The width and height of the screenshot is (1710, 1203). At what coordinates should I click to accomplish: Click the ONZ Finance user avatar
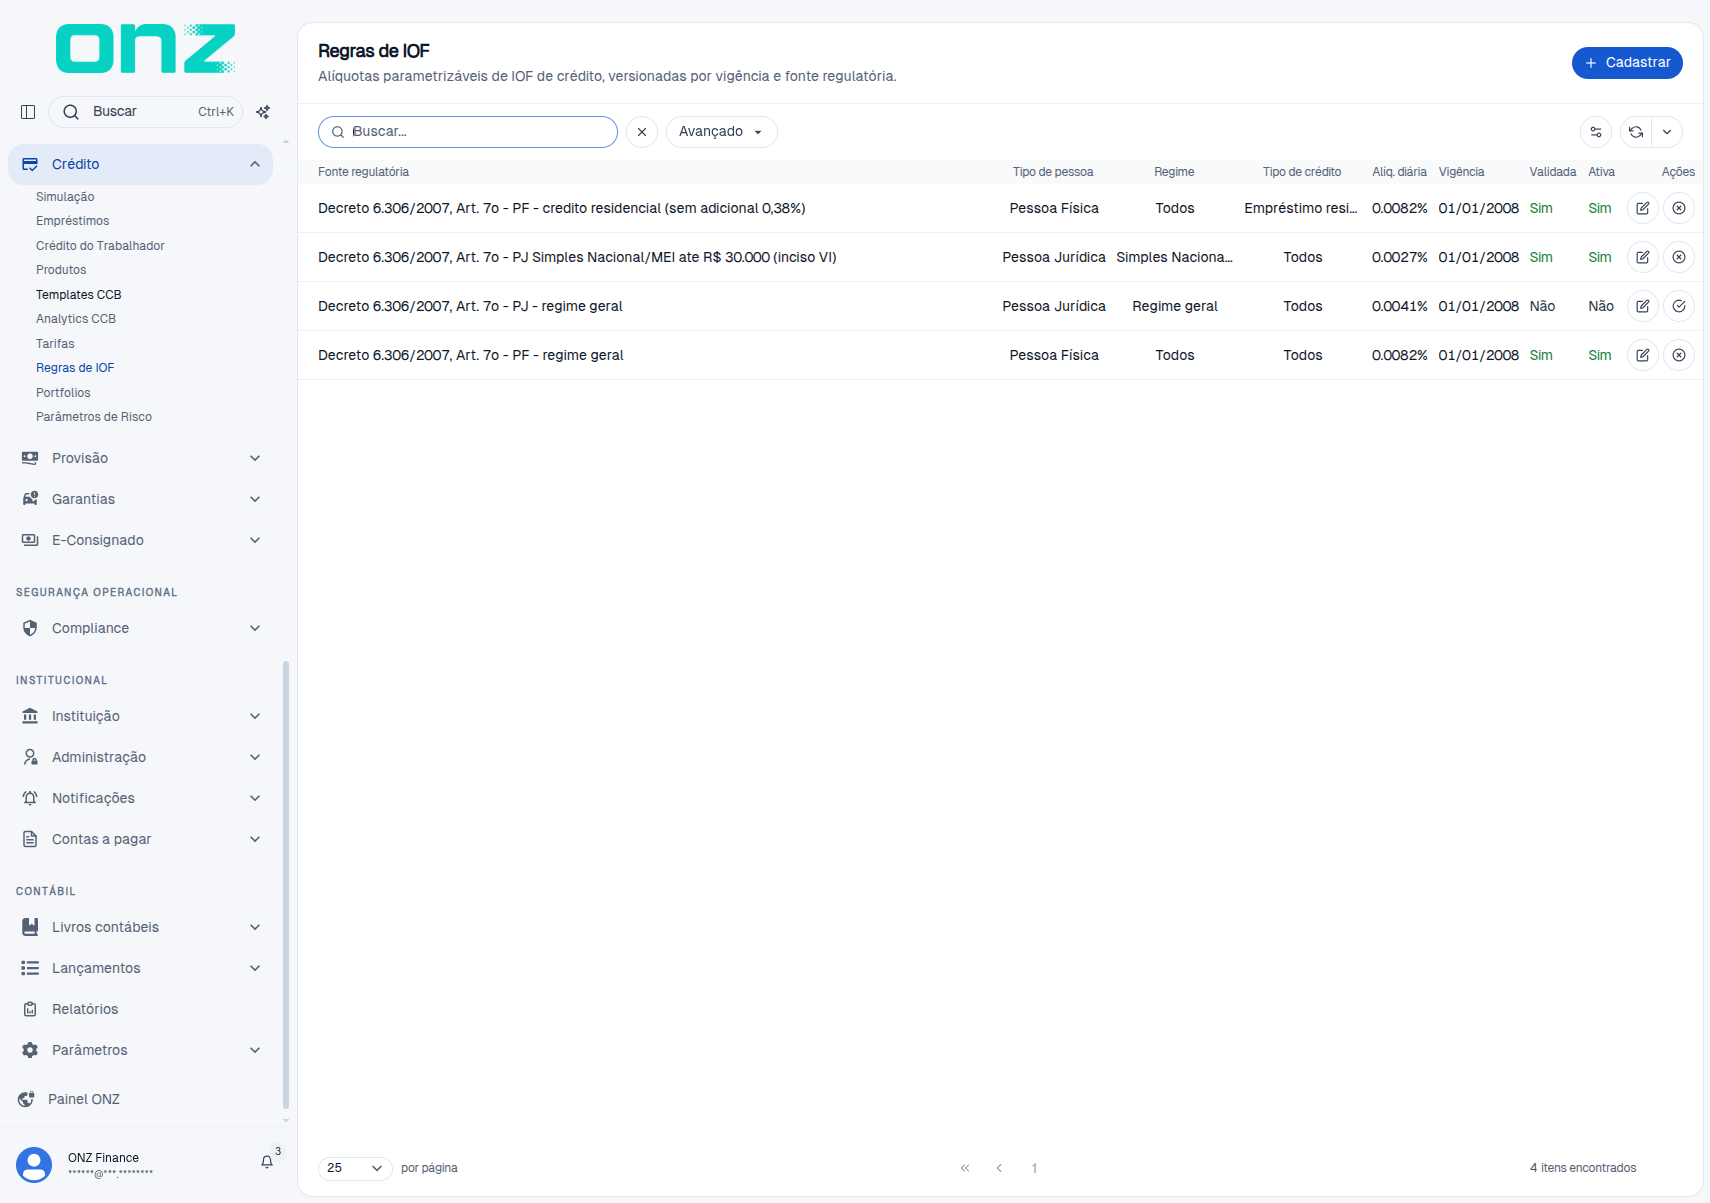tap(34, 1165)
